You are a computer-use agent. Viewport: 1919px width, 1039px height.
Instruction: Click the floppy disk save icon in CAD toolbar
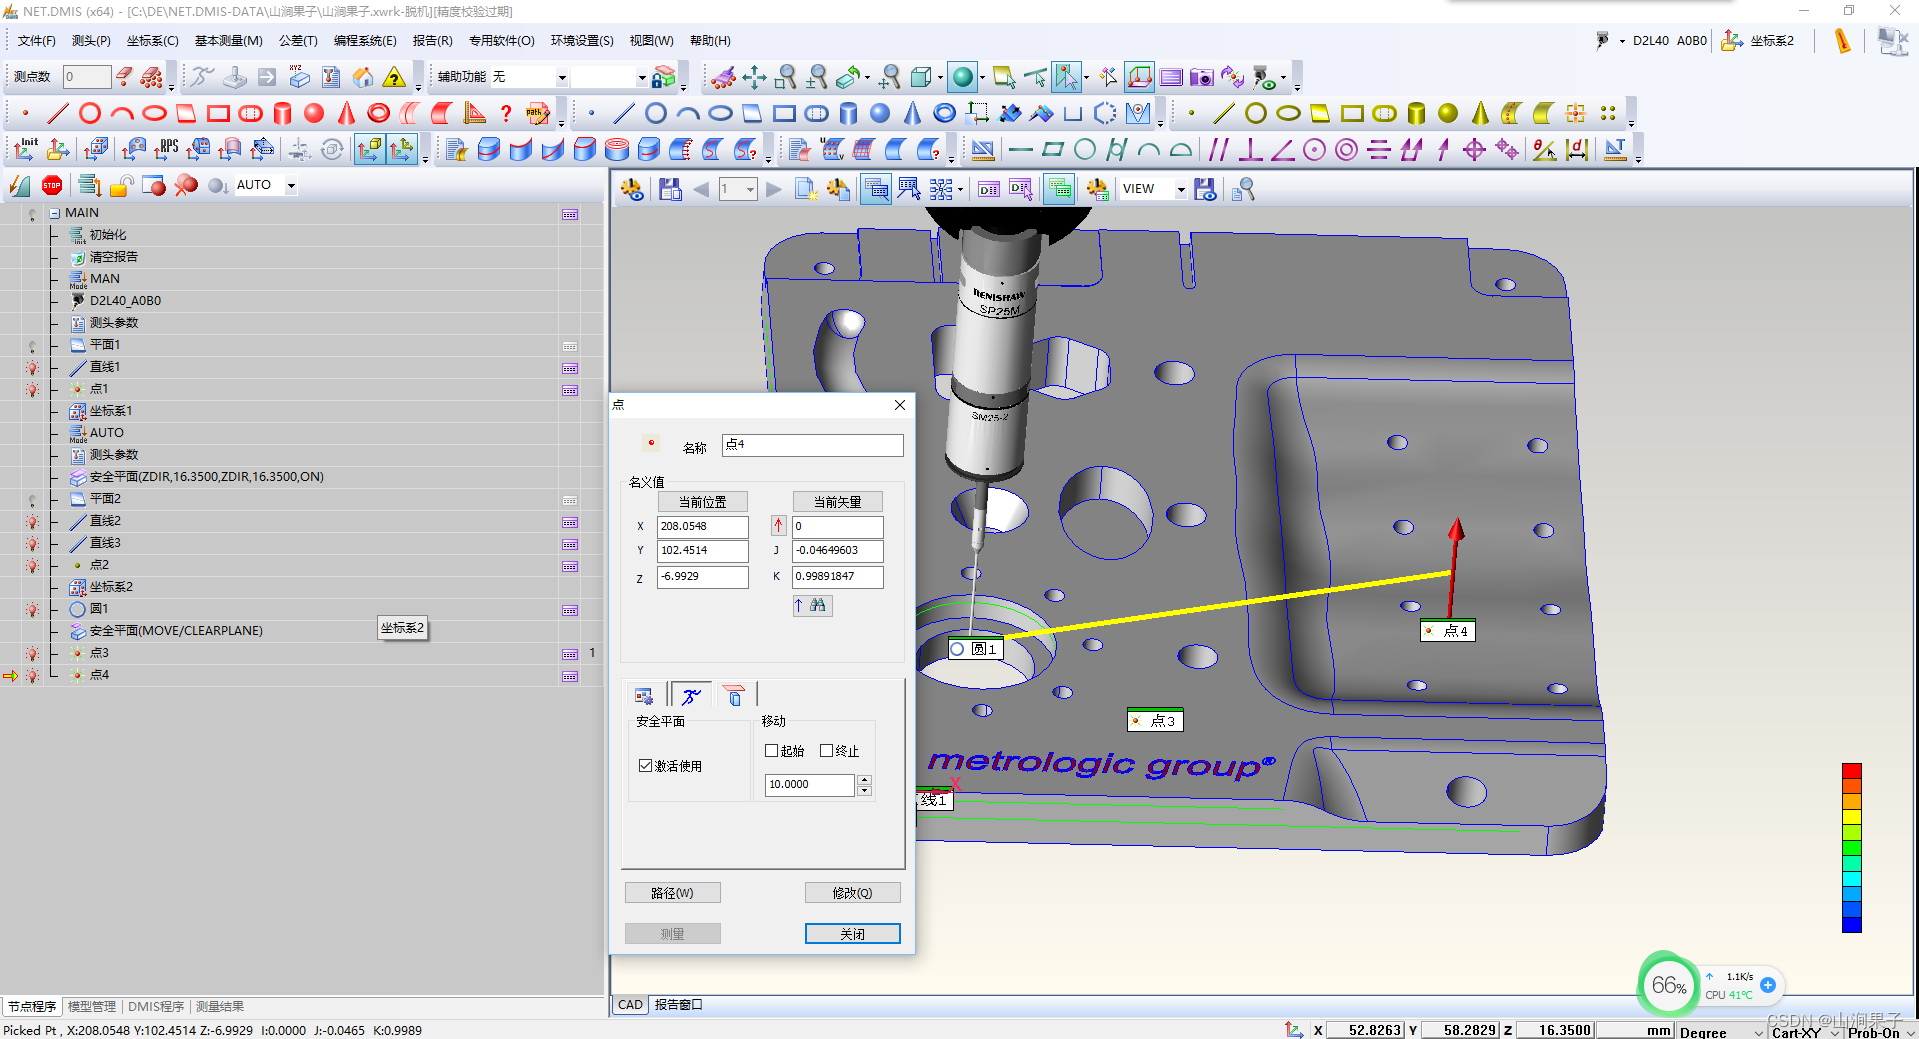pyautogui.click(x=670, y=189)
